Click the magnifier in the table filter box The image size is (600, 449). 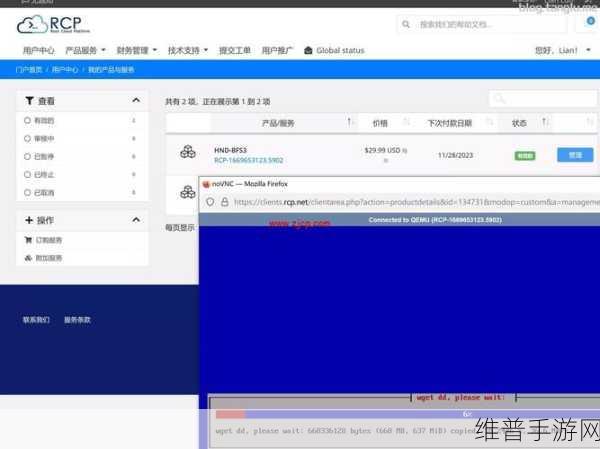[499, 99]
